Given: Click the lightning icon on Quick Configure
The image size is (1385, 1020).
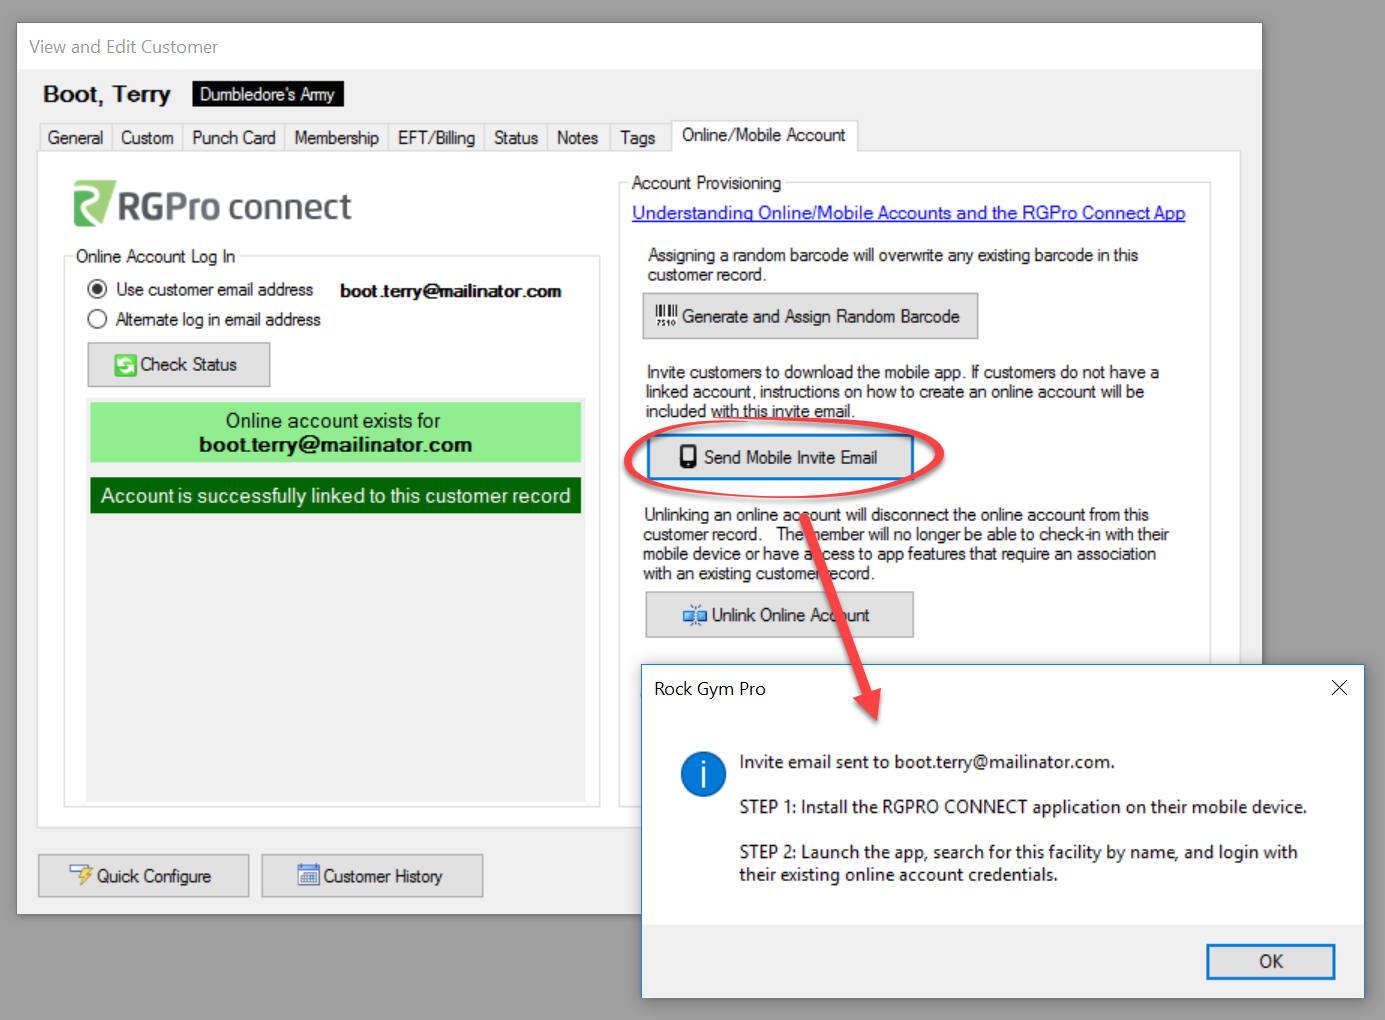Looking at the screenshot, I should click(x=81, y=875).
